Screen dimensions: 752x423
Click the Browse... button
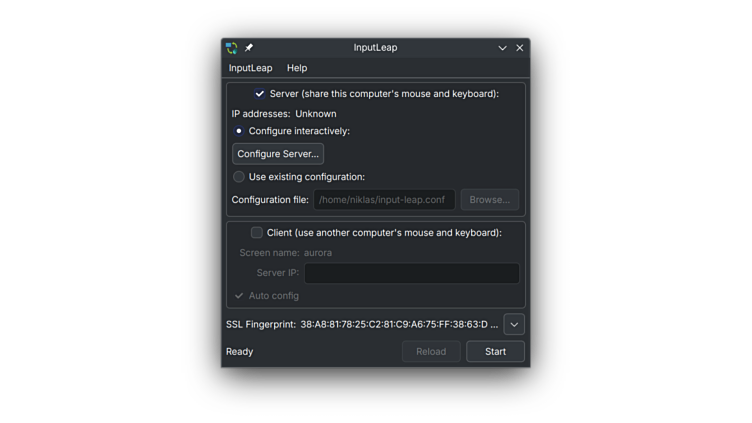(x=489, y=200)
